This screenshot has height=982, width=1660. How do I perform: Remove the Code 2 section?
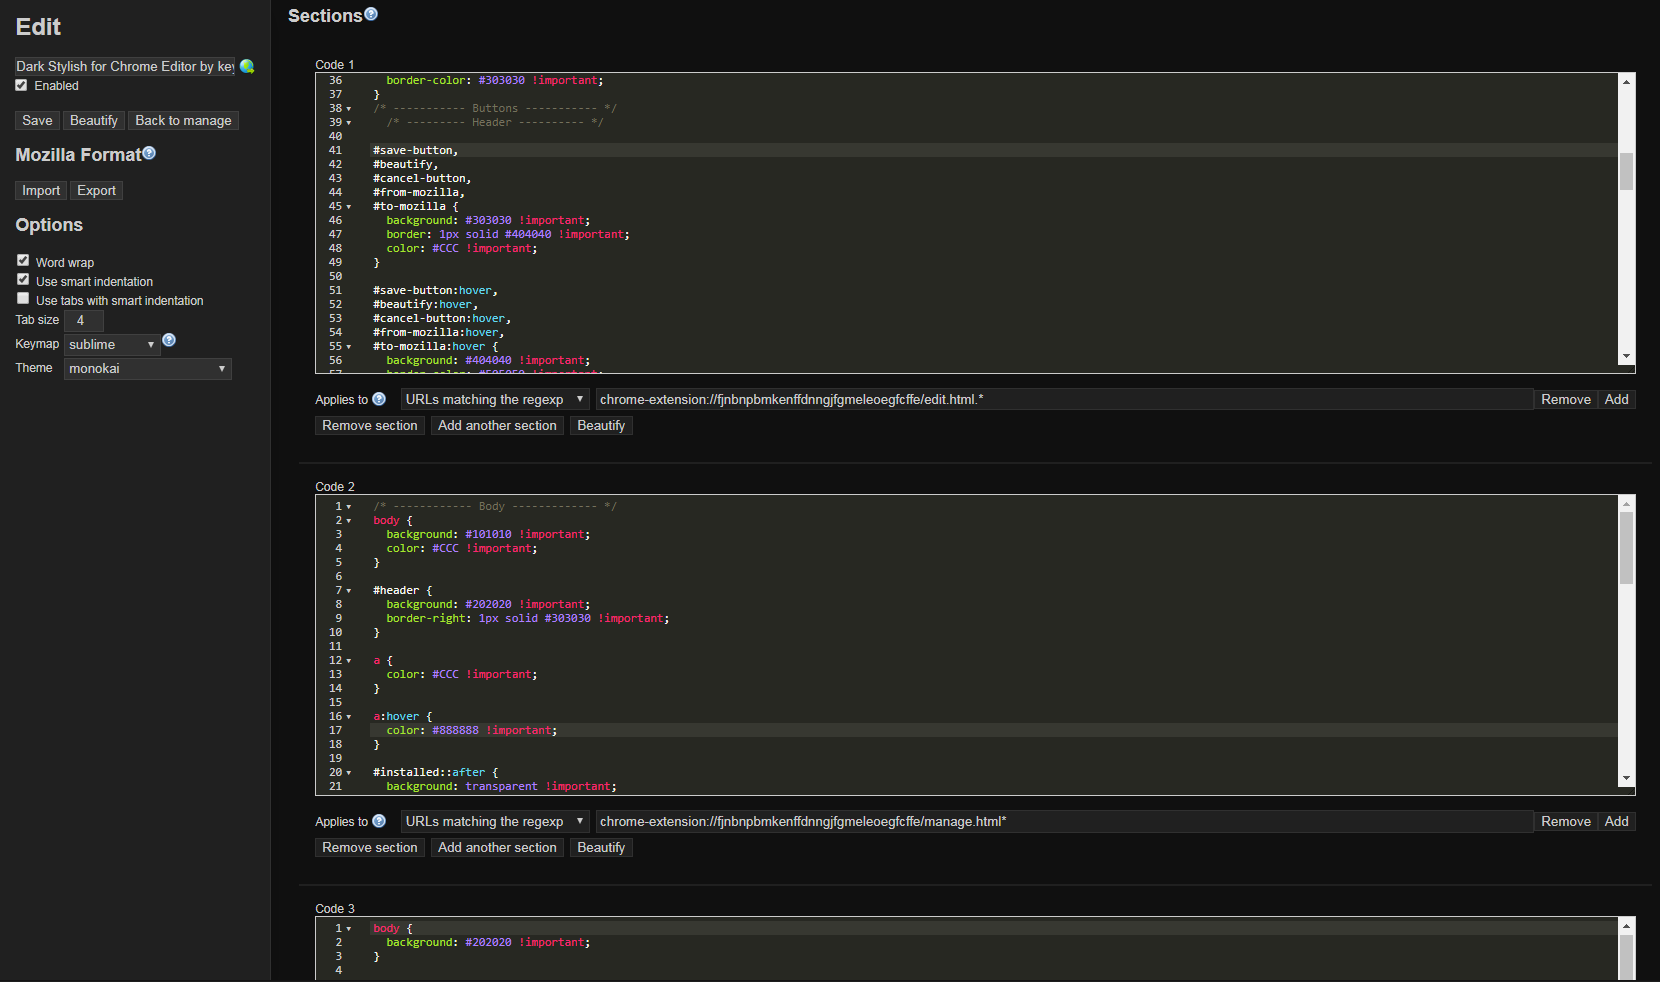369,847
